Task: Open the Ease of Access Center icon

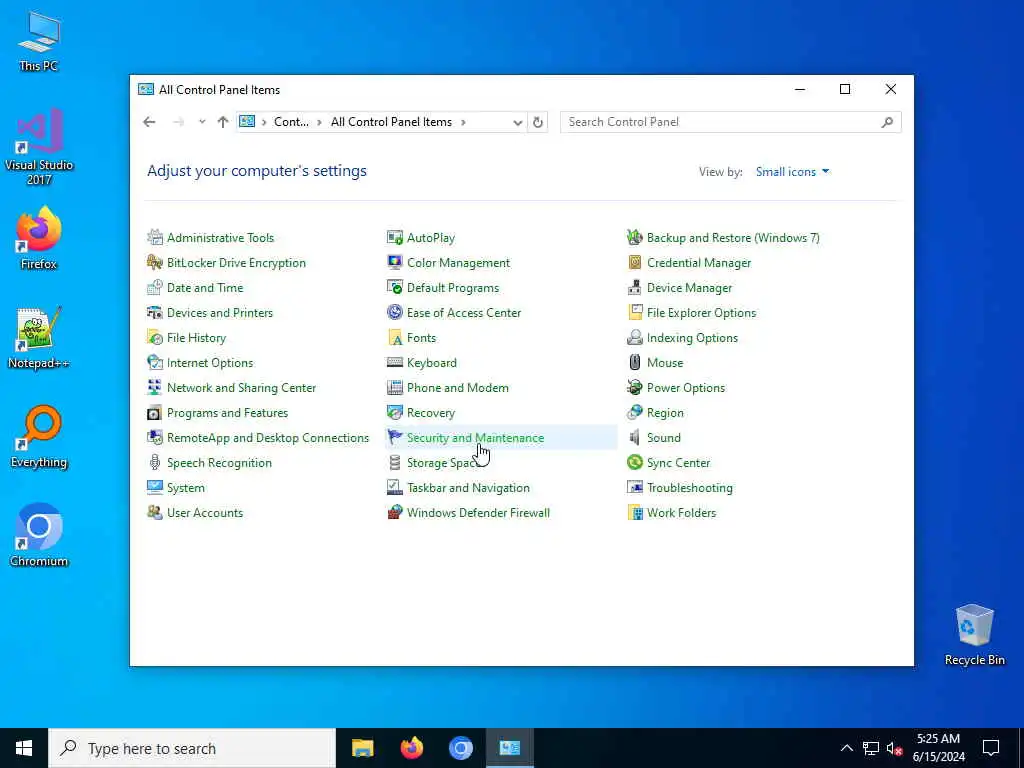Action: [394, 313]
